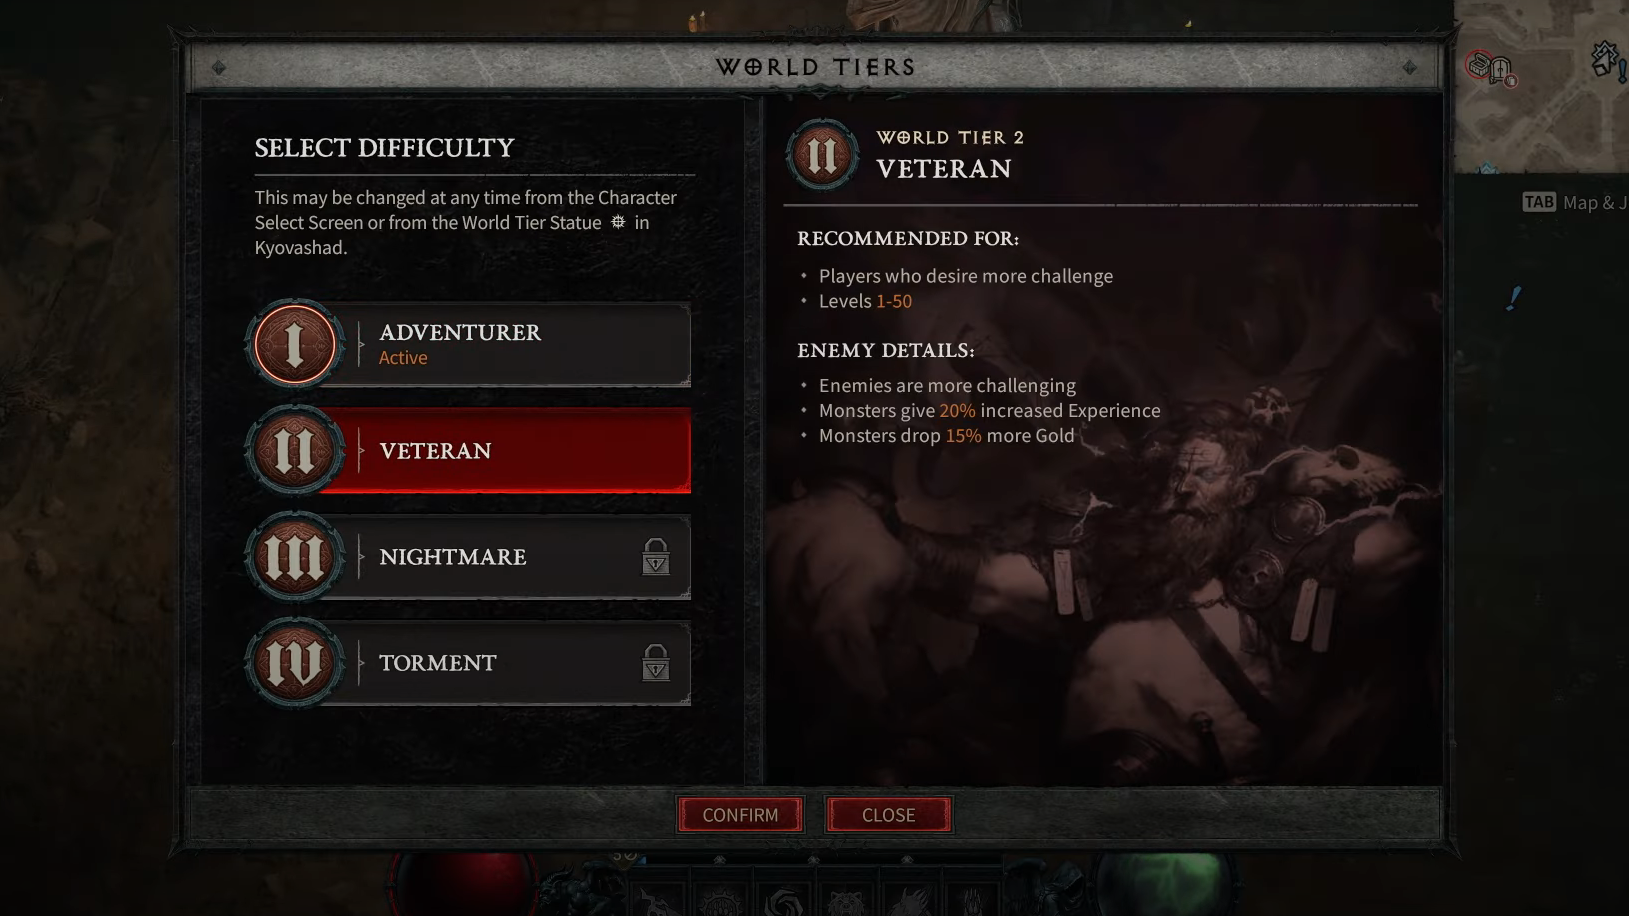Click the wardrobe icon on the minimap
Image resolution: width=1629 pixels, height=916 pixels.
[1500, 71]
